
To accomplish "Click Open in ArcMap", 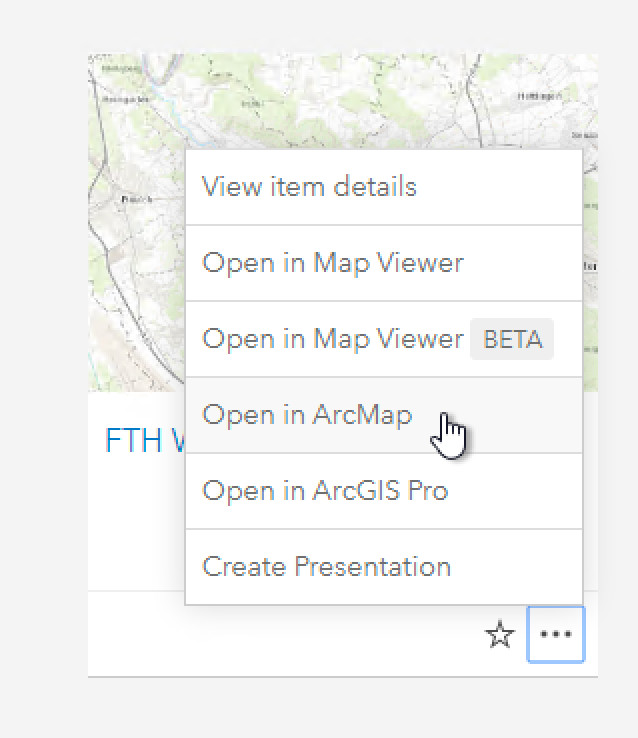I will pyautogui.click(x=384, y=415).
